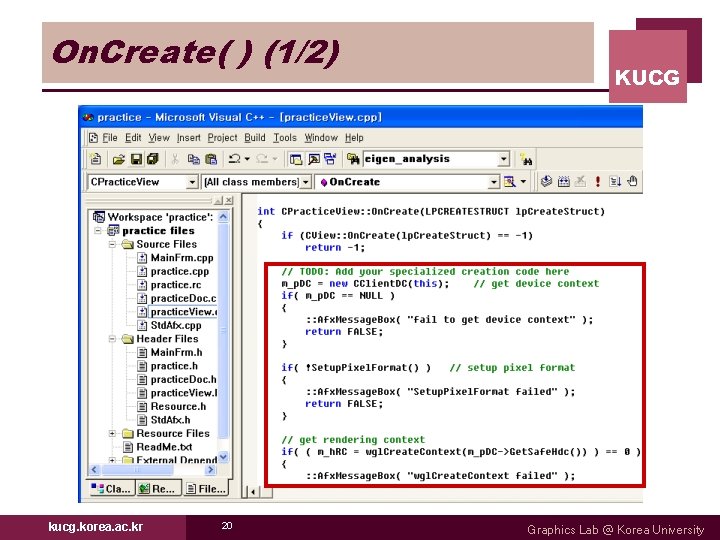Image resolution: width=720 pixels, height=540 pixels.
Task: Click the Insert Breakpoint hand icon
Action: pos(632,181)
